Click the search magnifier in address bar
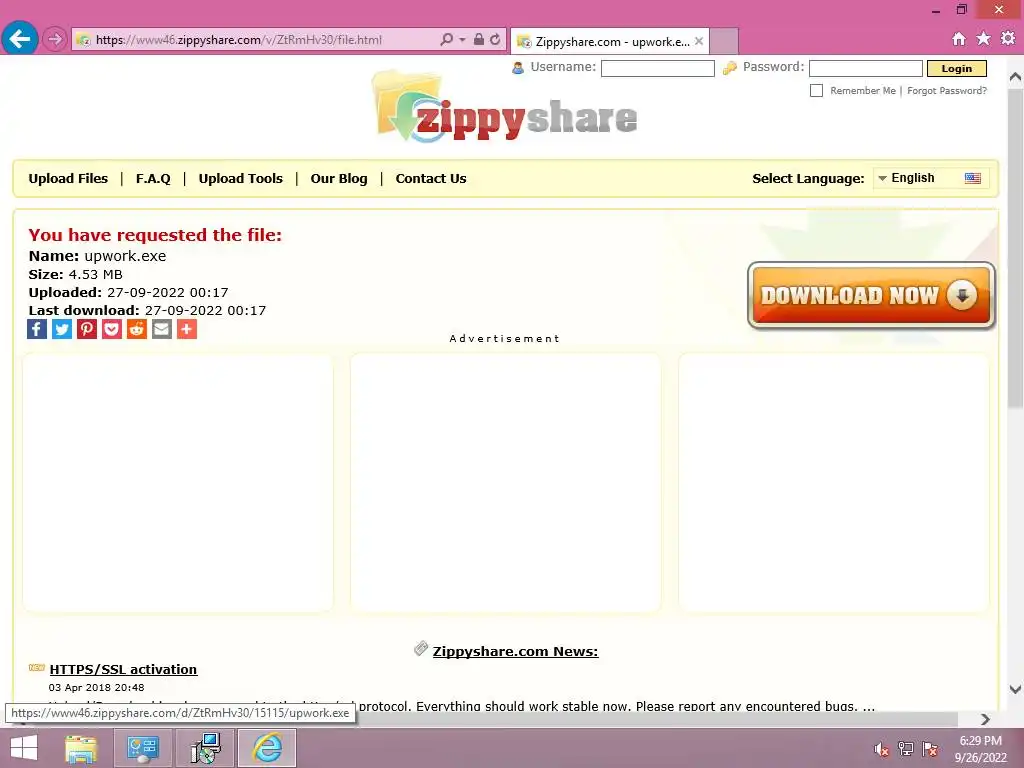The width and height of the screenshot is (1024, 768). pos(446,40)
